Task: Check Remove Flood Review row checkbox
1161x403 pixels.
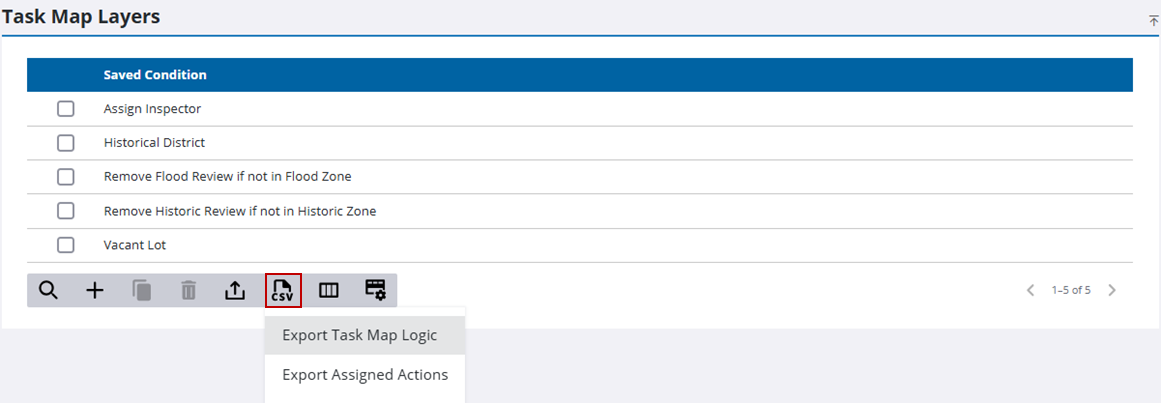Action: point(66,177)
